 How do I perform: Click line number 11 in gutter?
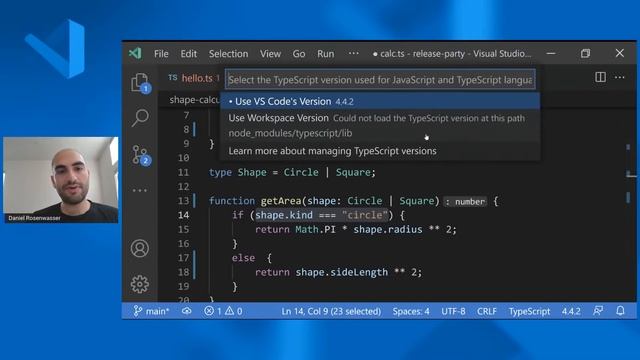point(183,172)
